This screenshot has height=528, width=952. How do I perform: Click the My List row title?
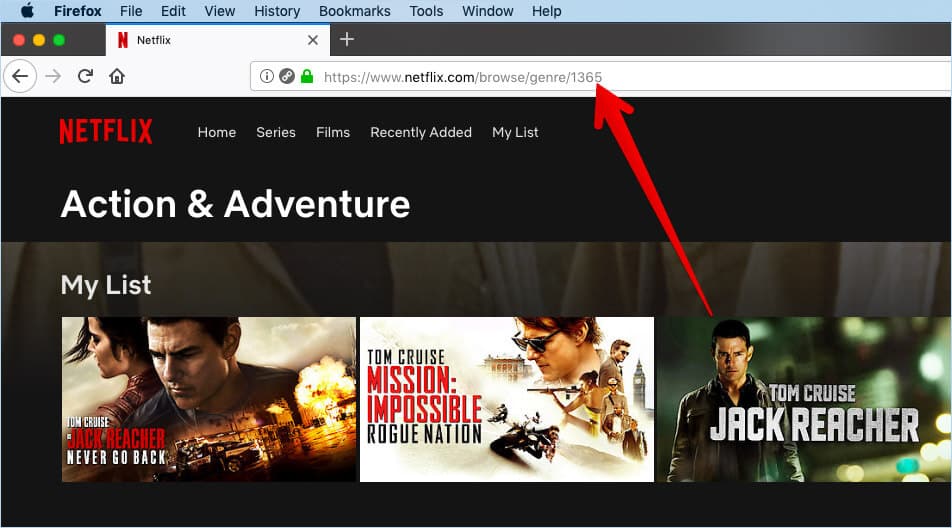tap(106, 285)
